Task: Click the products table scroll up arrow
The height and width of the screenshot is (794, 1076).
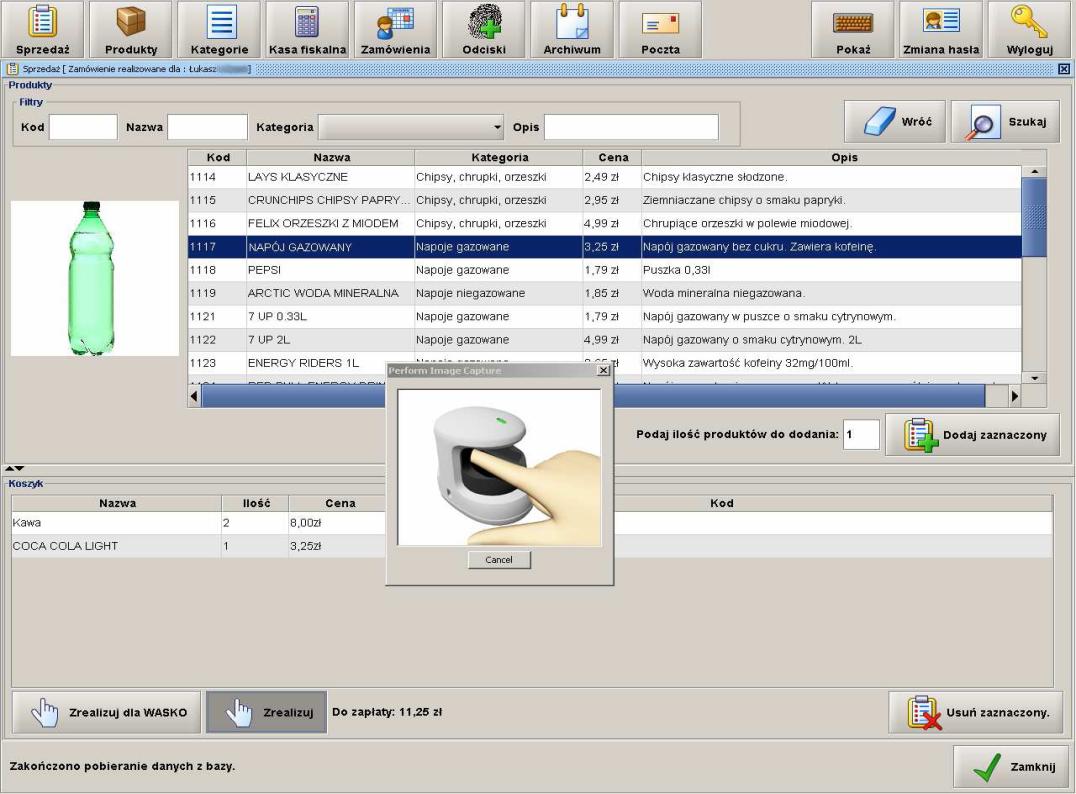Action: pos(1034,172)
